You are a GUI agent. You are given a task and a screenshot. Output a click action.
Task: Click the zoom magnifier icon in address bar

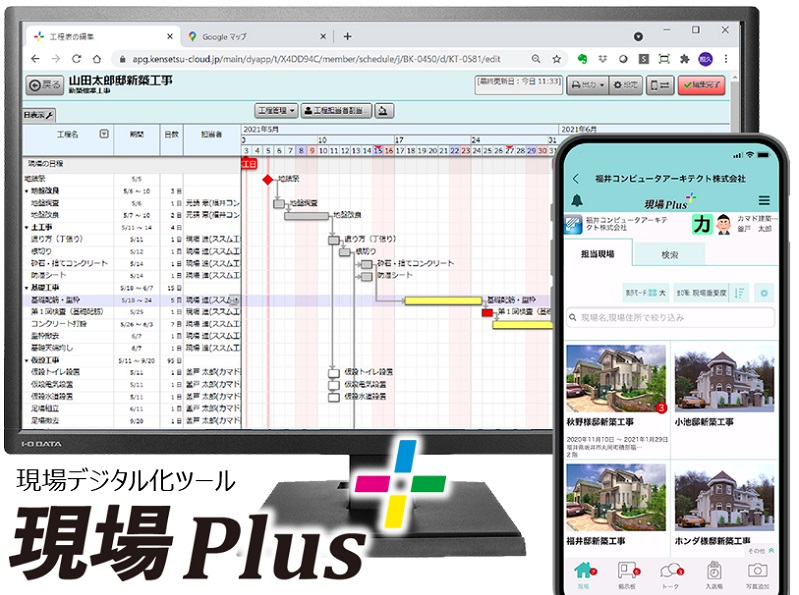(x=536, y=59)
